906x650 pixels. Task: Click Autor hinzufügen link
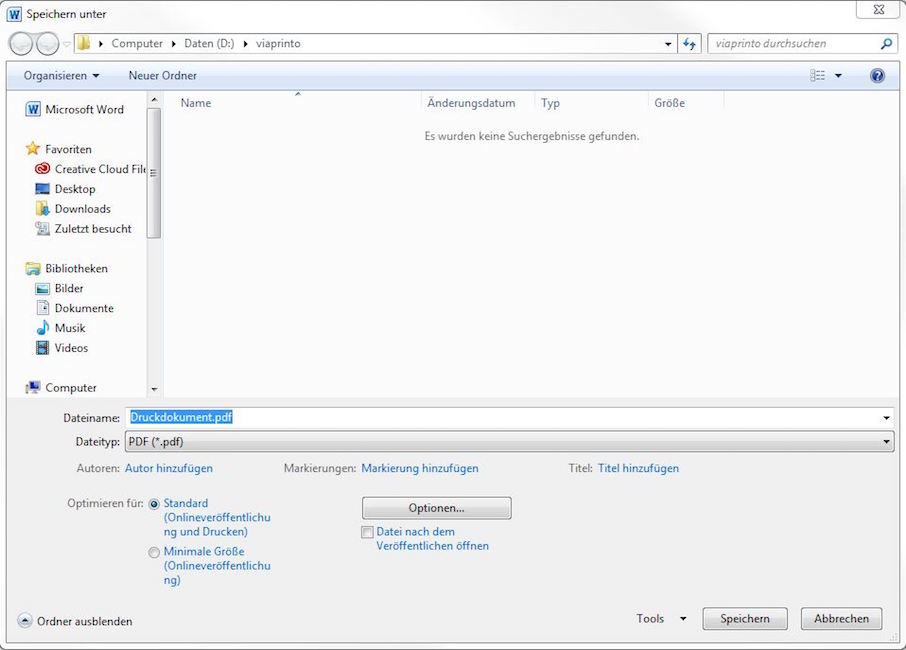point(169,469)
